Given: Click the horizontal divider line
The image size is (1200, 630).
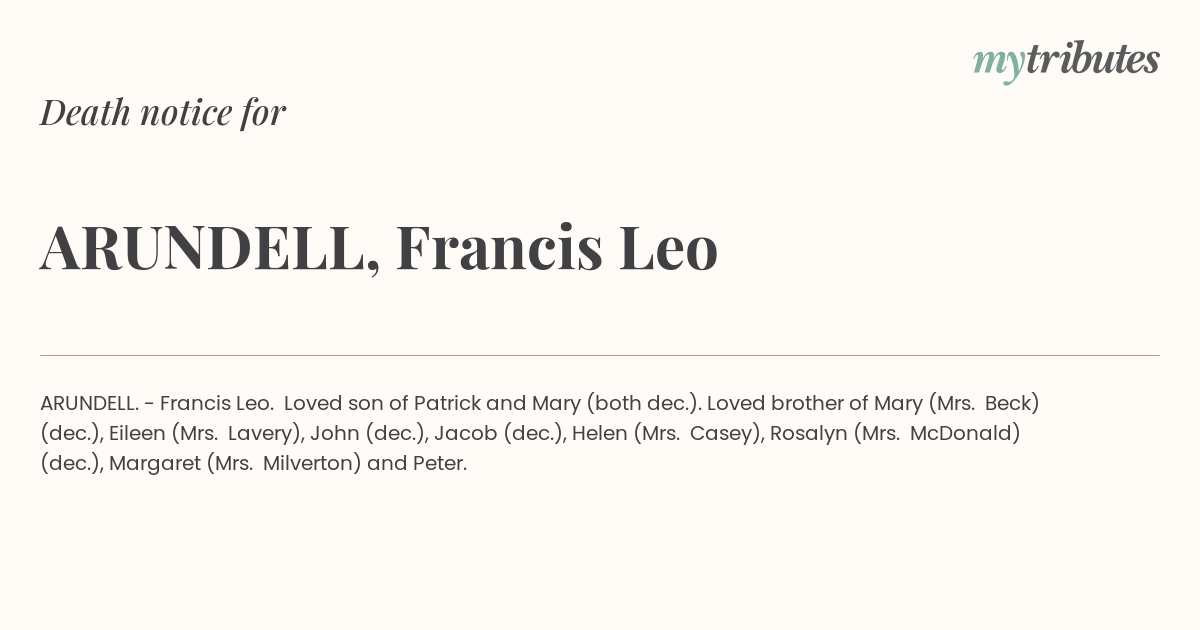Looking at the screenshot, I should pyautogui.click(x=600, y=355).
